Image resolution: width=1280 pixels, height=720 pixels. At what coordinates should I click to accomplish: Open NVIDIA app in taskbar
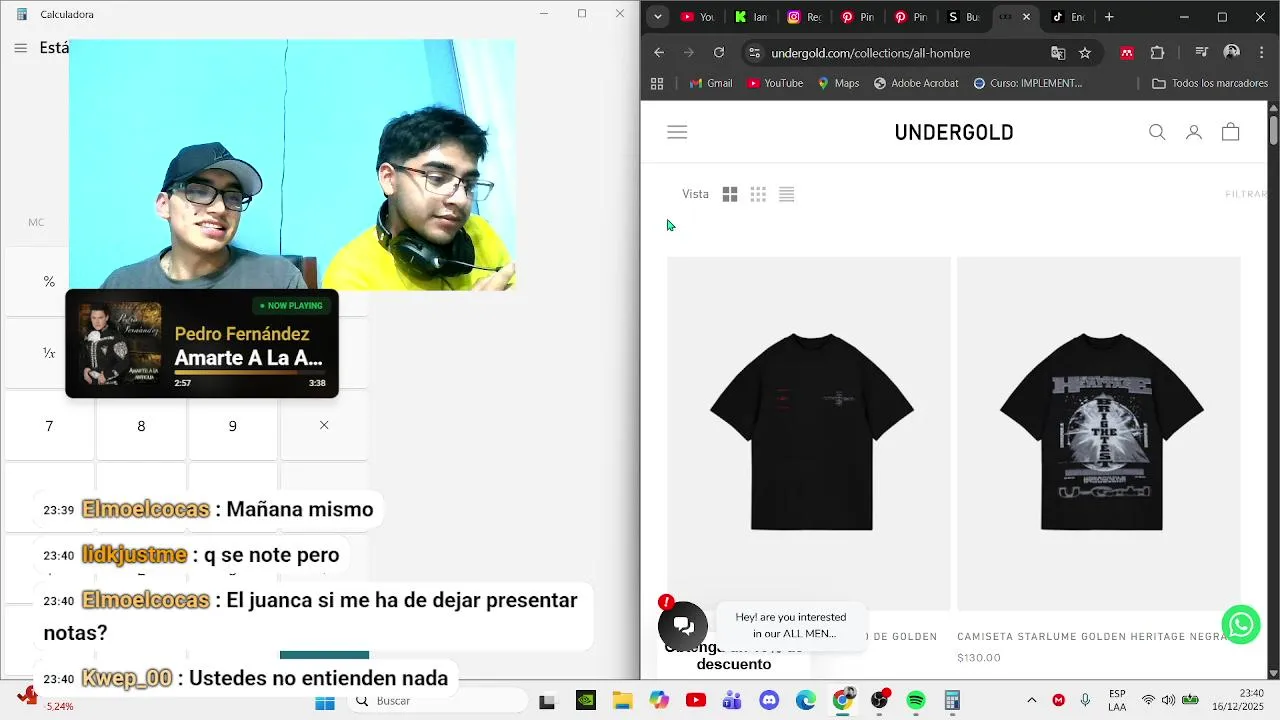585,701
